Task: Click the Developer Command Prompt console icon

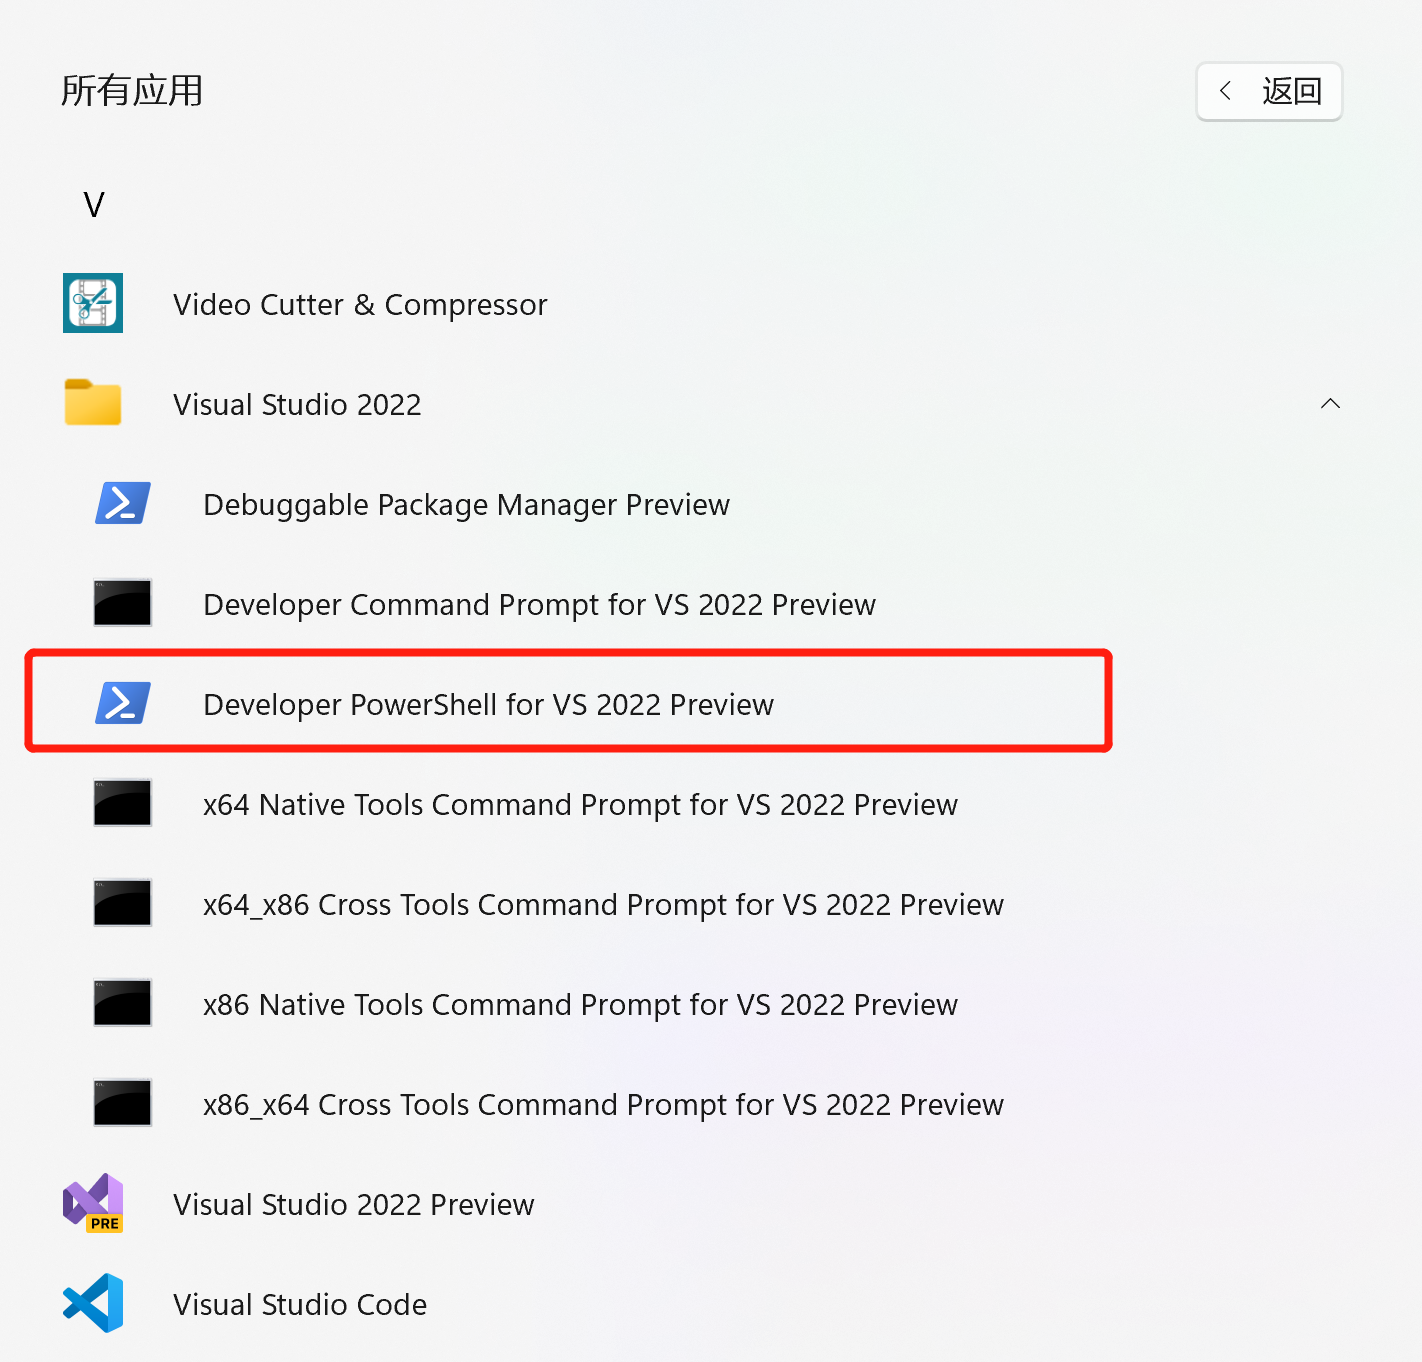Action: point(123,603)
